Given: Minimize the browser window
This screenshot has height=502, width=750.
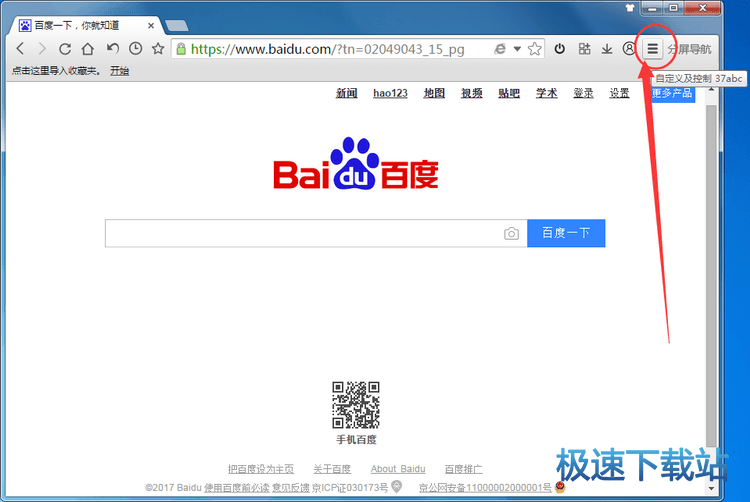Looking at the screenshot, I should click(x=652, y=8).
